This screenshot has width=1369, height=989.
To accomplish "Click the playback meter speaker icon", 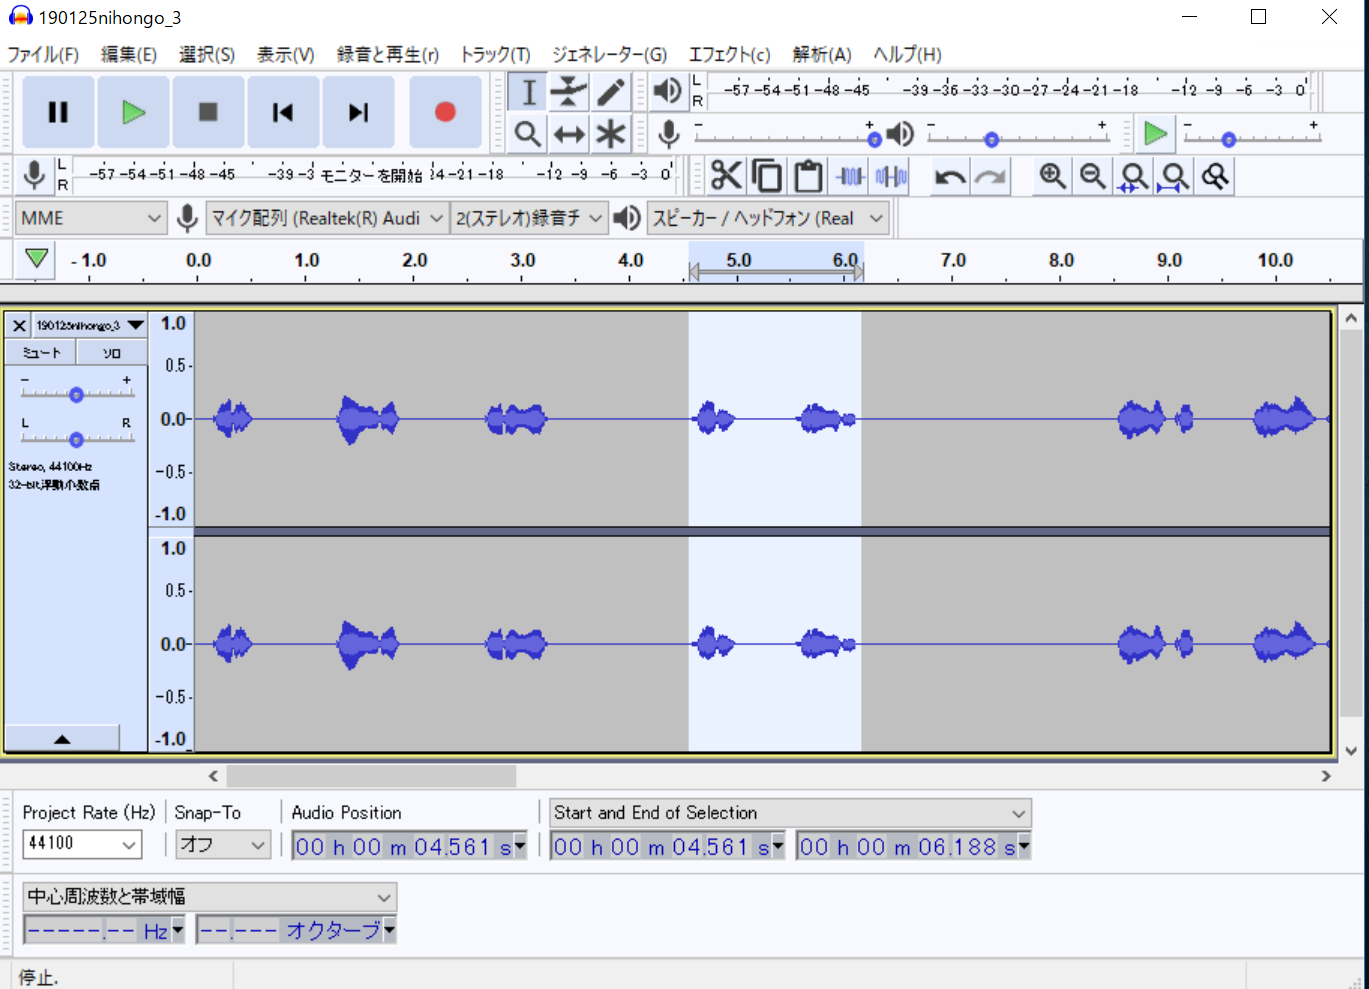I will (666, 91).
